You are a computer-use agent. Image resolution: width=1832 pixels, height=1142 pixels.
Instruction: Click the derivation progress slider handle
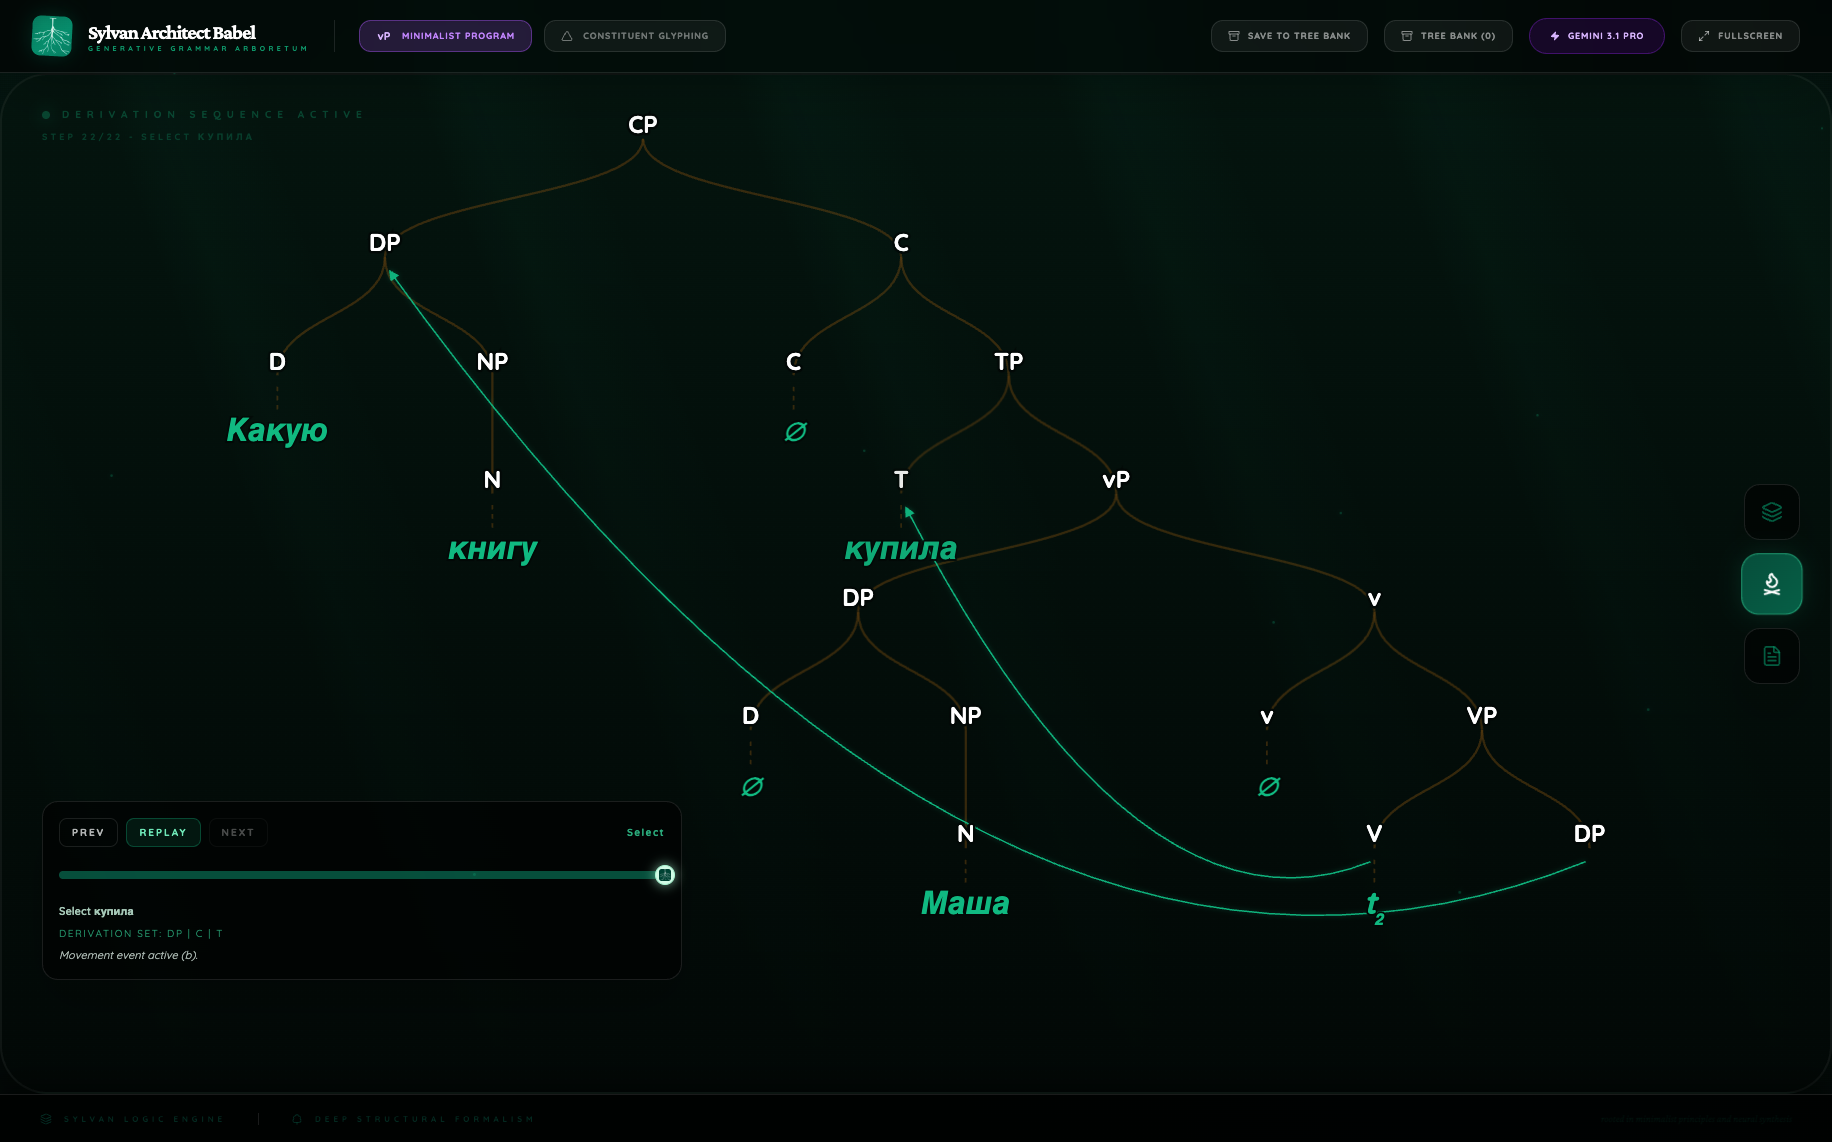(x=665, y=876)
